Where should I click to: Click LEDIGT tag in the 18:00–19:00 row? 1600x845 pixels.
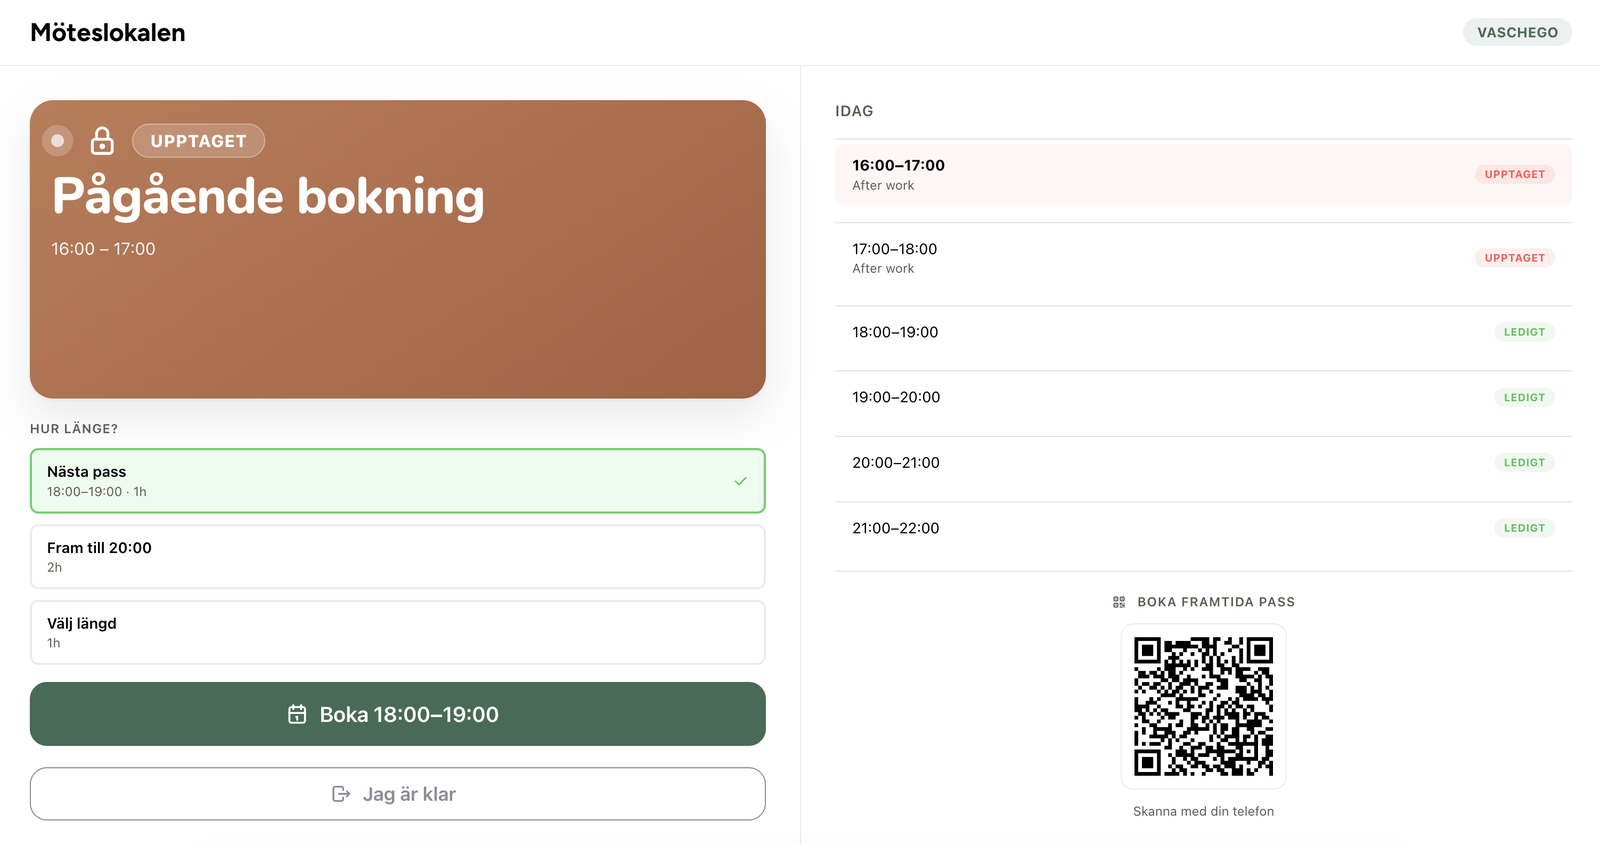click(x=1524, y=332)
